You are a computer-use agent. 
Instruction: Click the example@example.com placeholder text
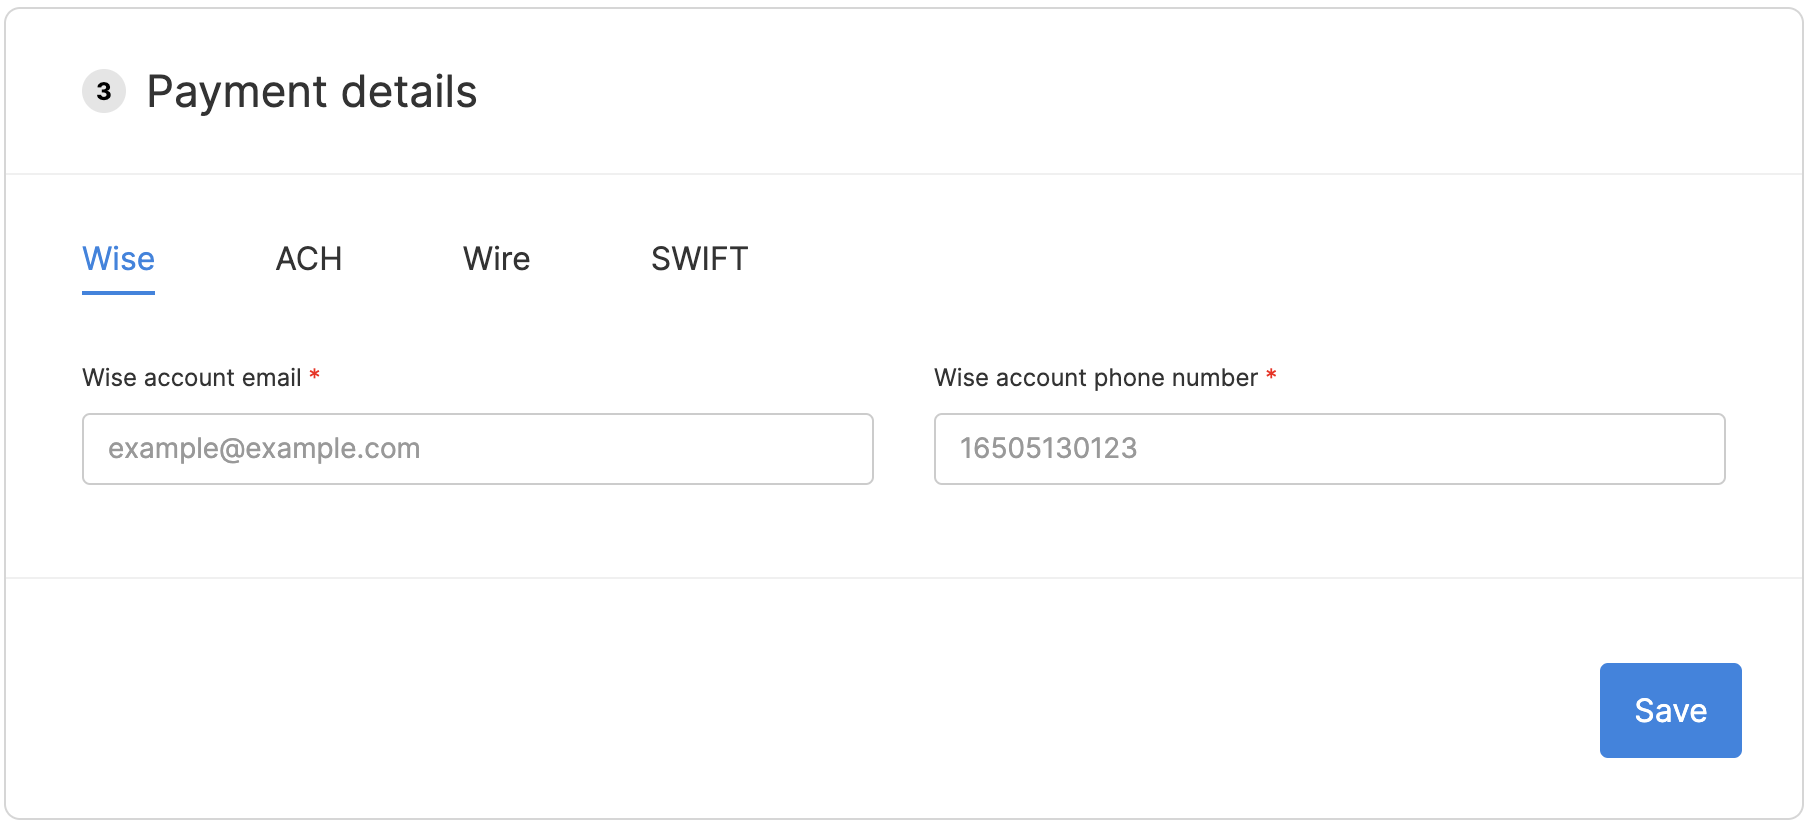tap(264, 449)
